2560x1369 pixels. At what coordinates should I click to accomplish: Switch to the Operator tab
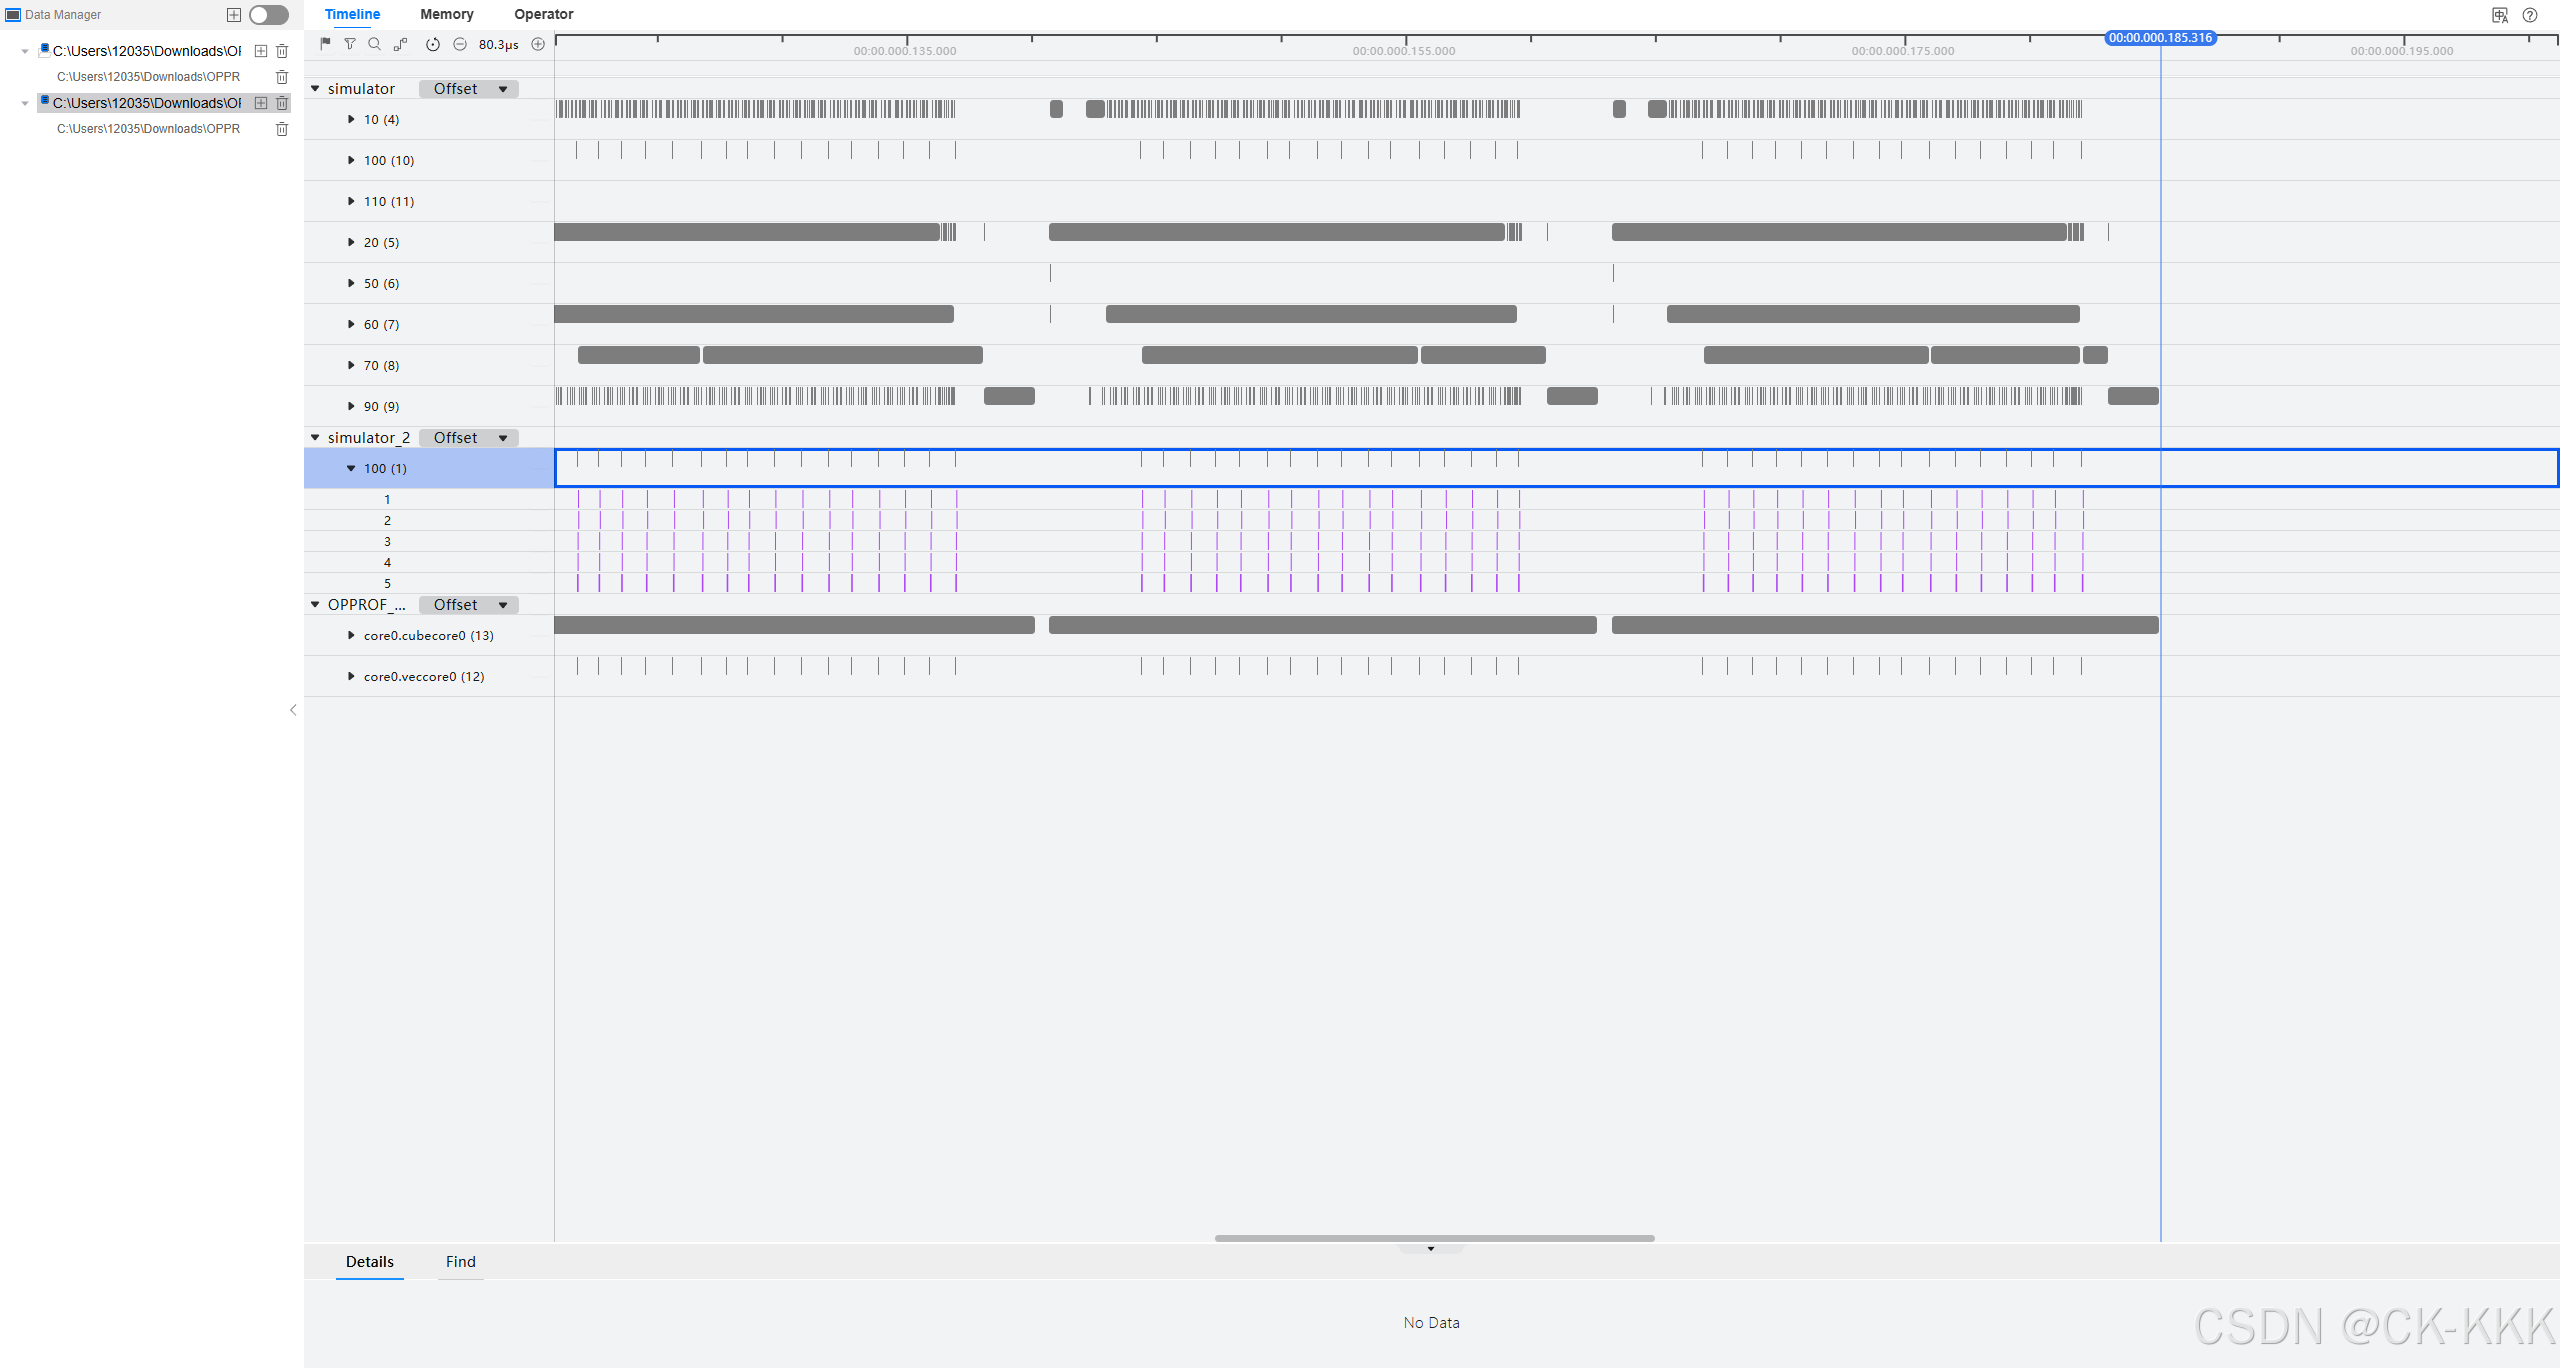(543, 14)
